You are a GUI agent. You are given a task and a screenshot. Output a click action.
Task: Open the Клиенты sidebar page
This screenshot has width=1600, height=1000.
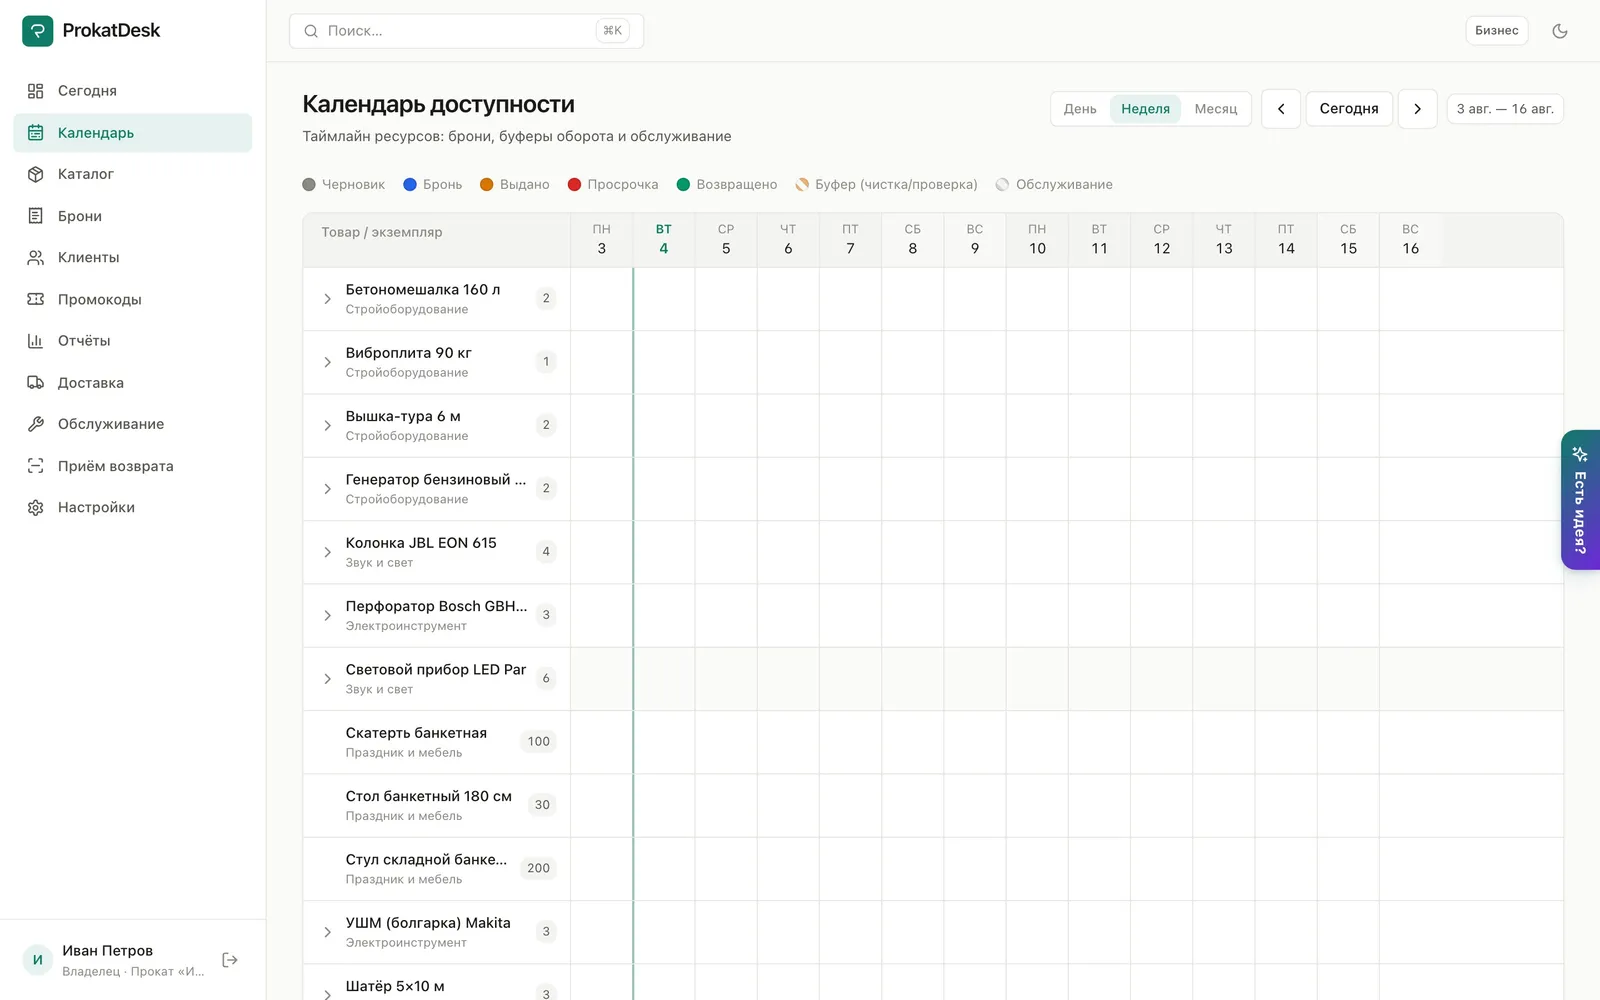point(133,258)
